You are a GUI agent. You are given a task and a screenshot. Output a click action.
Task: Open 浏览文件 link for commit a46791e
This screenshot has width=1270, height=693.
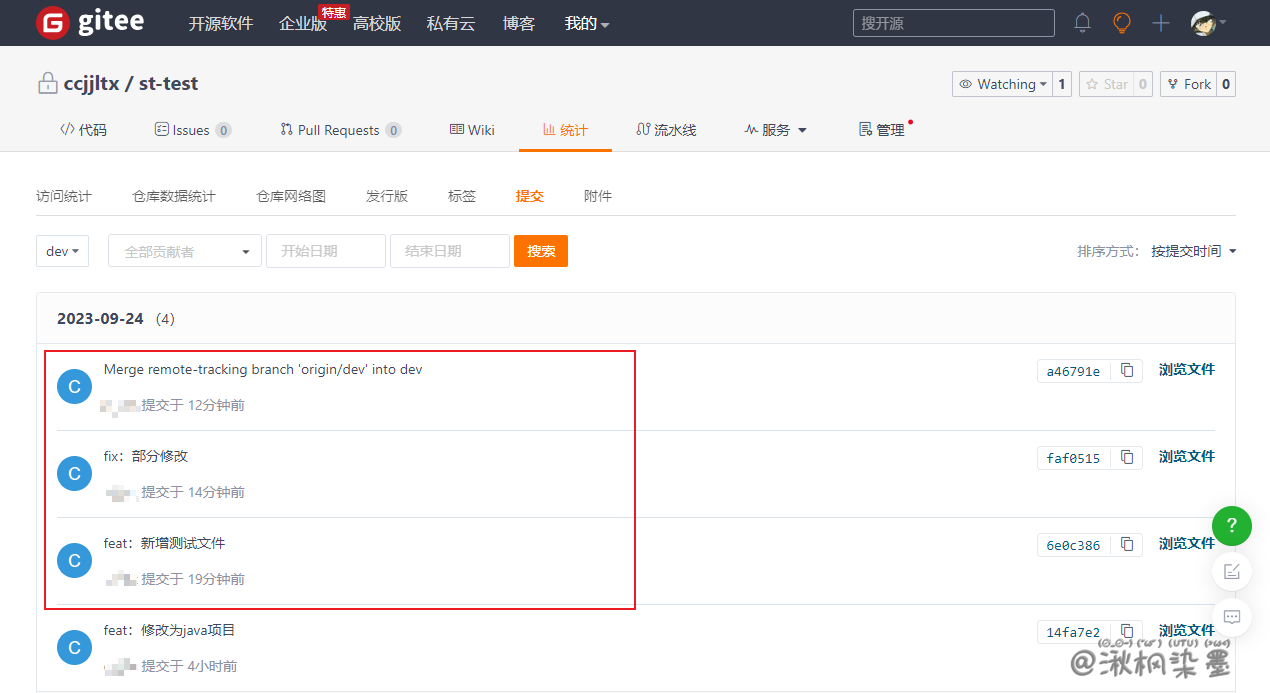point(1186,370)
